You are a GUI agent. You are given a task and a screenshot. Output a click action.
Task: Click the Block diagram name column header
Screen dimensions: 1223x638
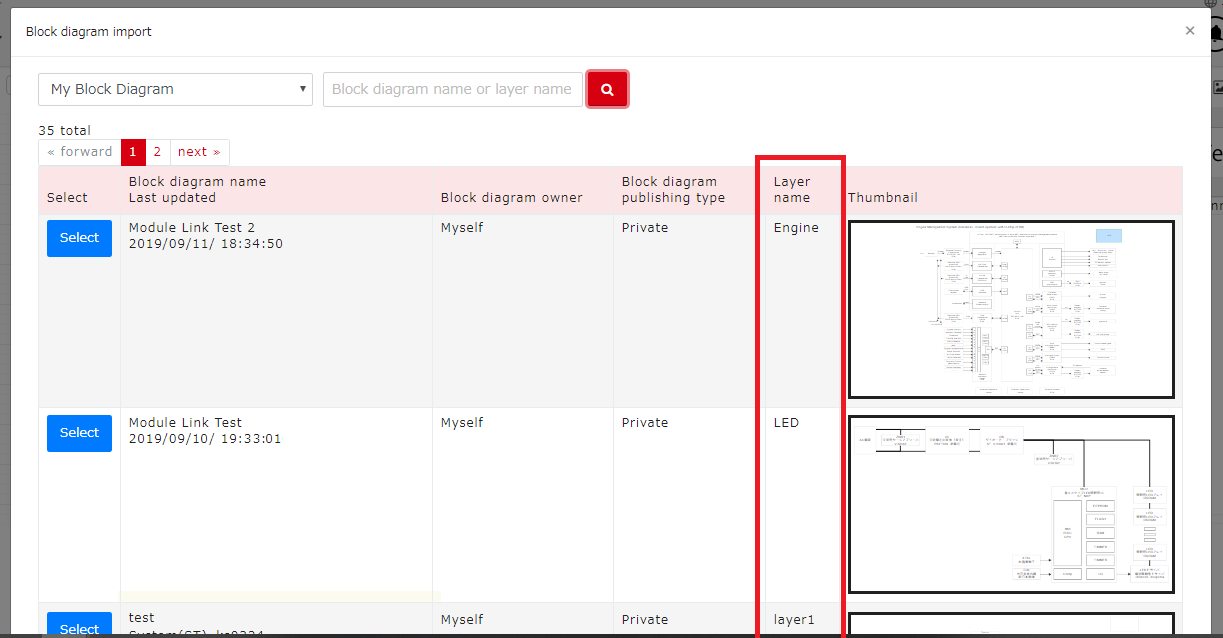[197, 181]
